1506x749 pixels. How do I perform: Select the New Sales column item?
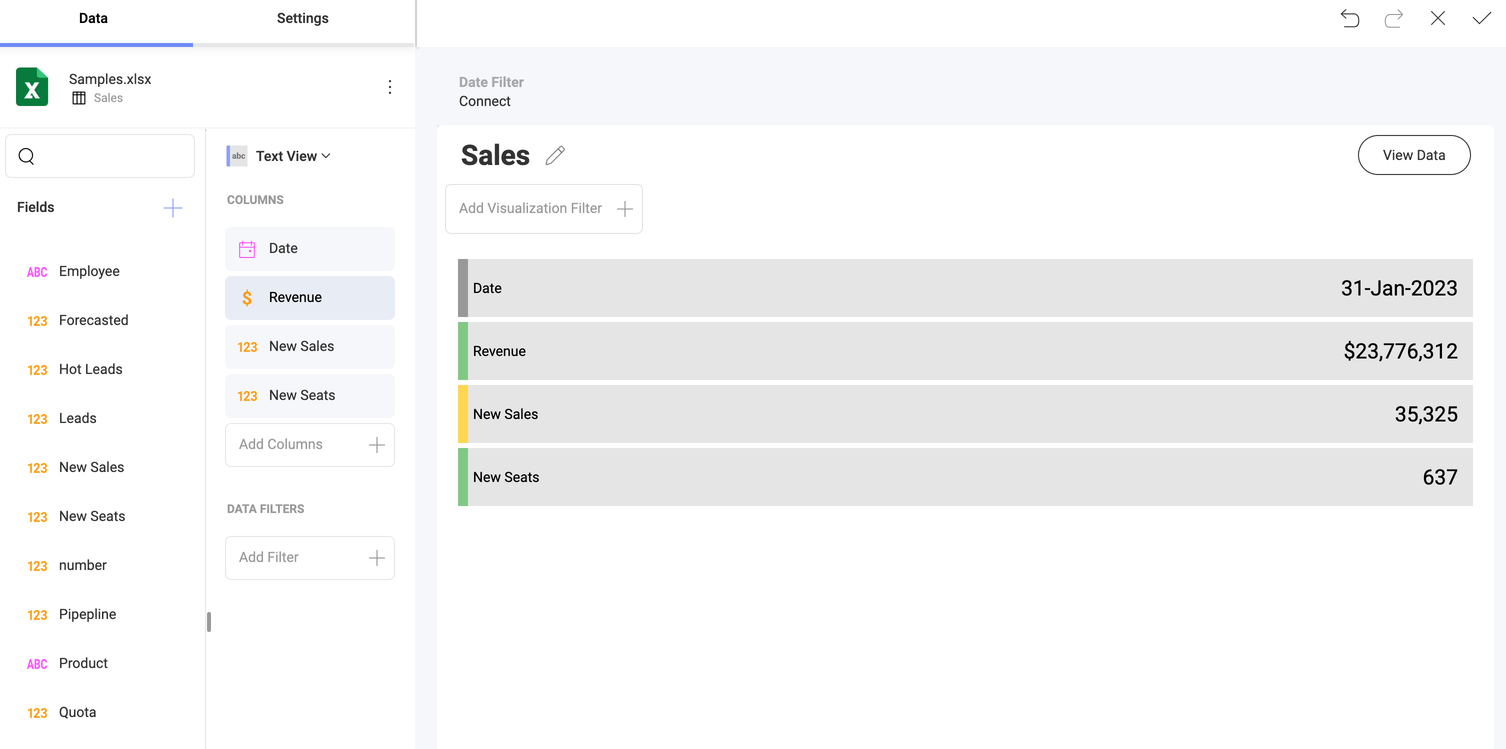310,347
